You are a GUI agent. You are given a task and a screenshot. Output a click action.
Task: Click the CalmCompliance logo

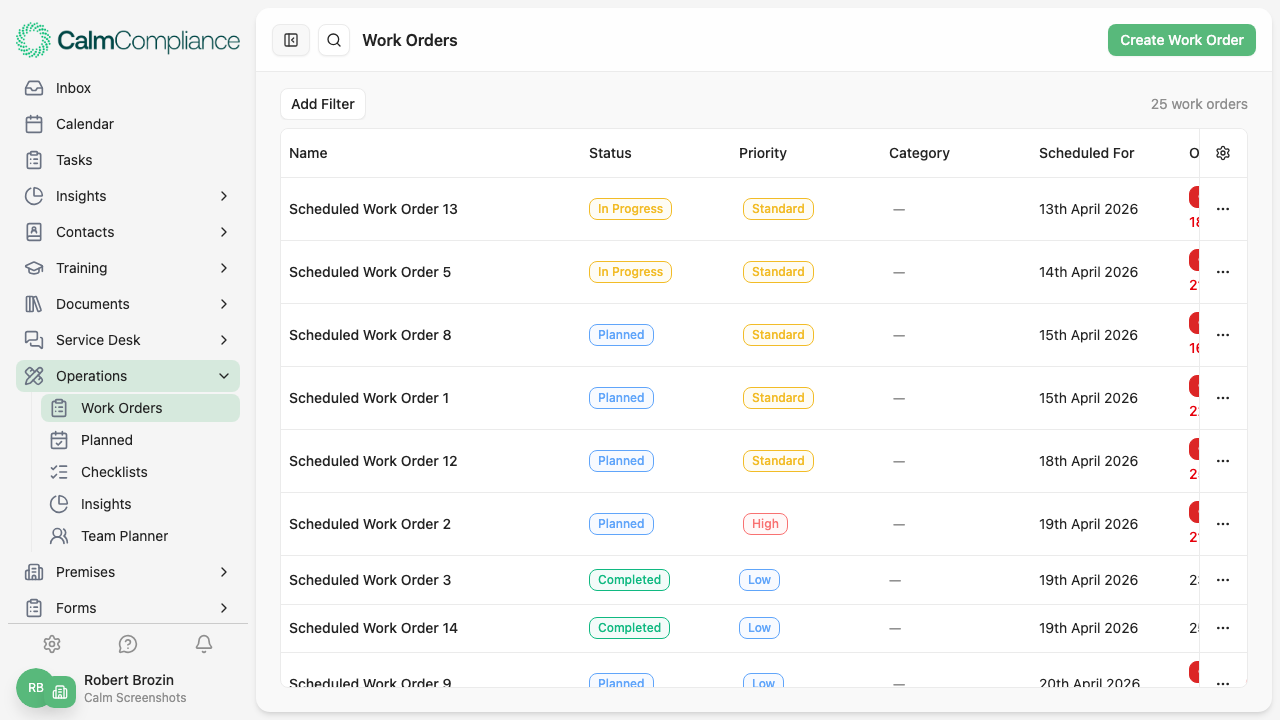coord(128,40)
